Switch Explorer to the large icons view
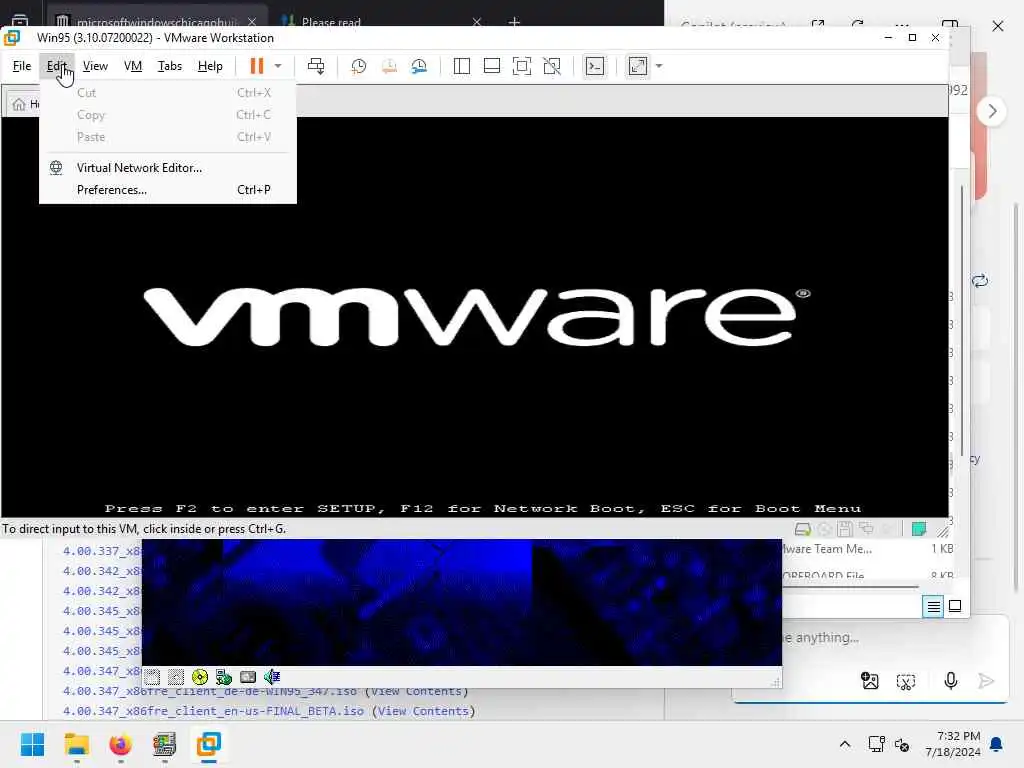Image resolution: width=1024 pixels, height=768 pixels. pyautogui.click(x=955, y=607)
